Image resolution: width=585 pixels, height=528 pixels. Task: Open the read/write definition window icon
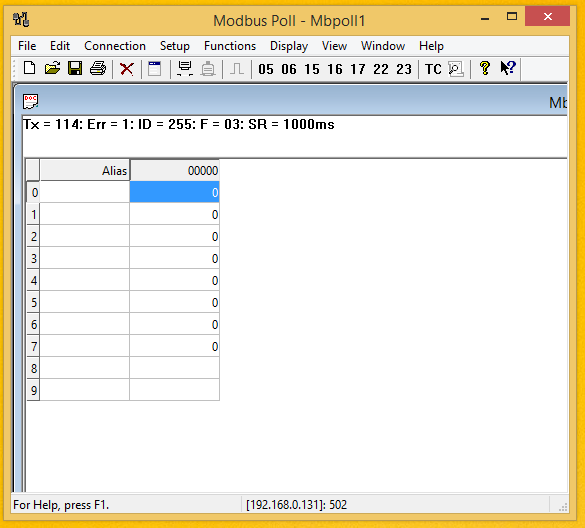coord(154,69)
